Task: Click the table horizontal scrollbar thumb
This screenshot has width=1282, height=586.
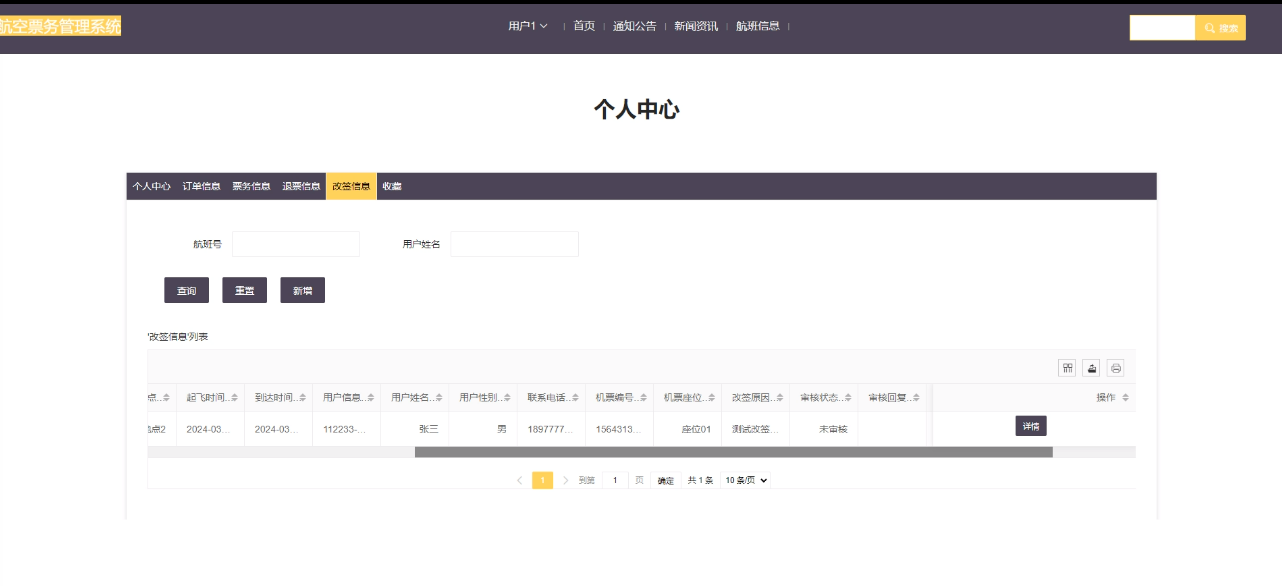Action: [734, 452]
